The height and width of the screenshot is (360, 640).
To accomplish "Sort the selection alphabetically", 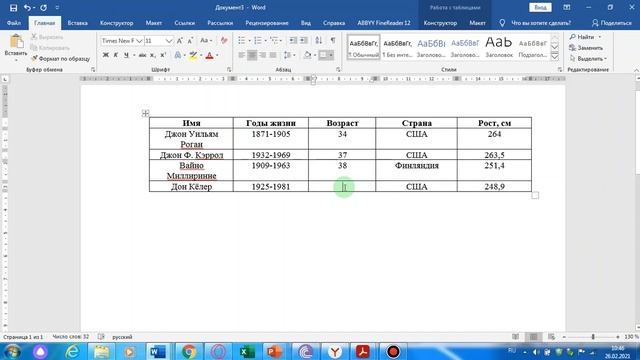I will tap(319, 40).
